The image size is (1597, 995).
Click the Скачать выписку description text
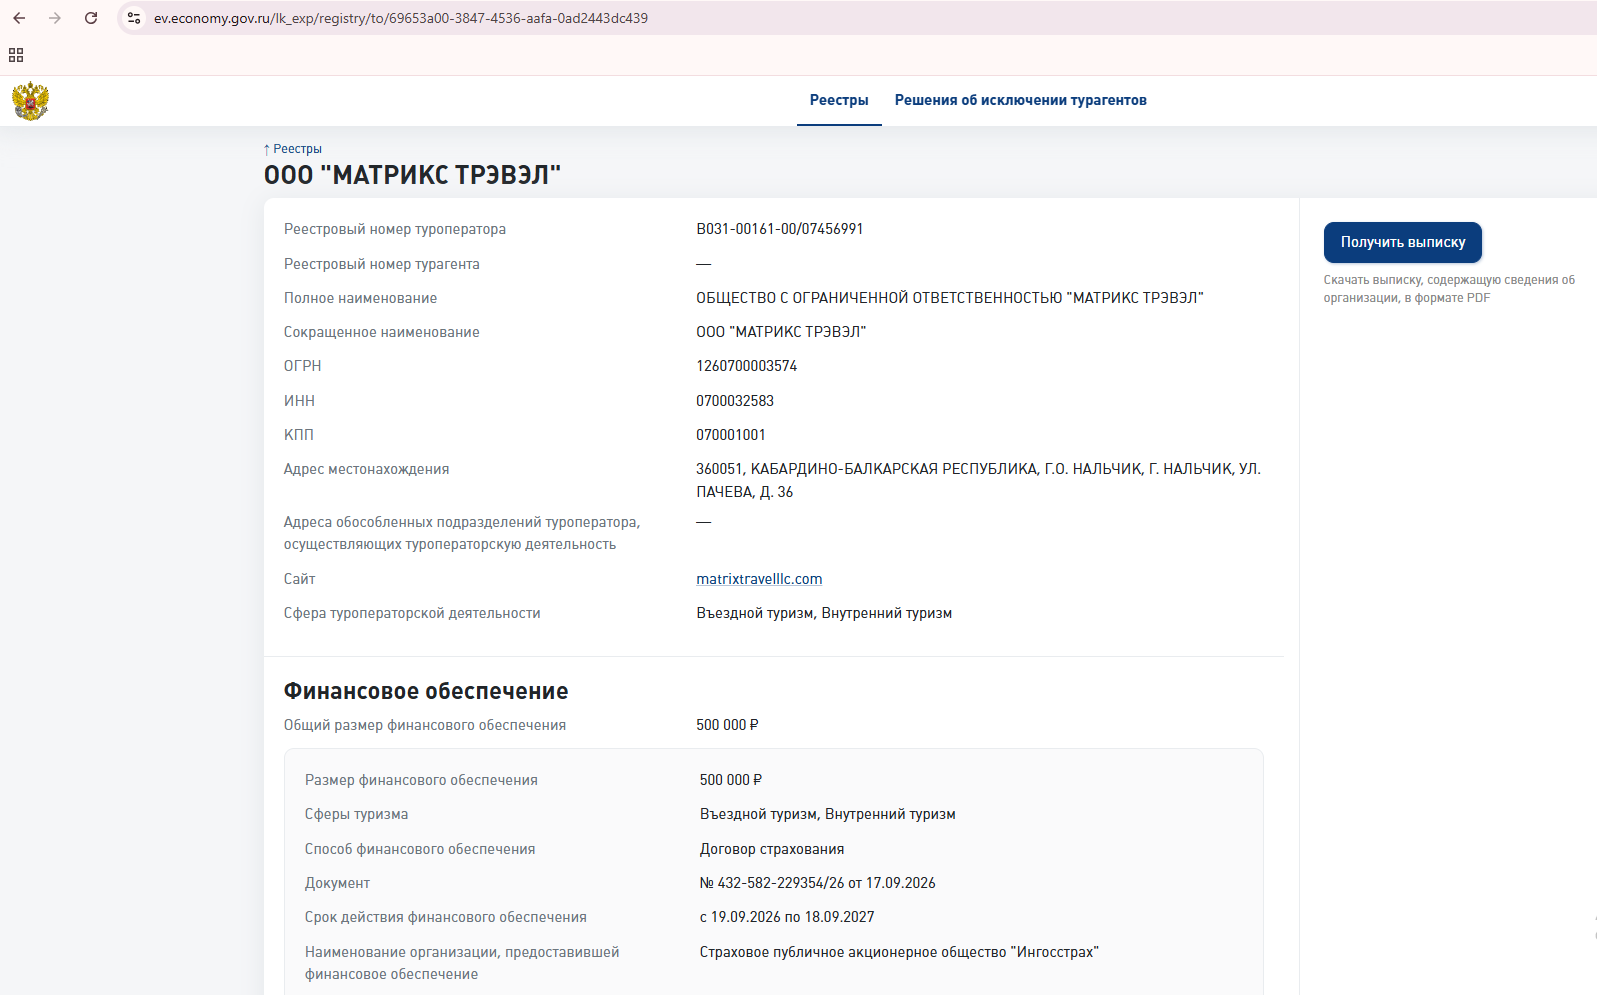point(1449,289)
